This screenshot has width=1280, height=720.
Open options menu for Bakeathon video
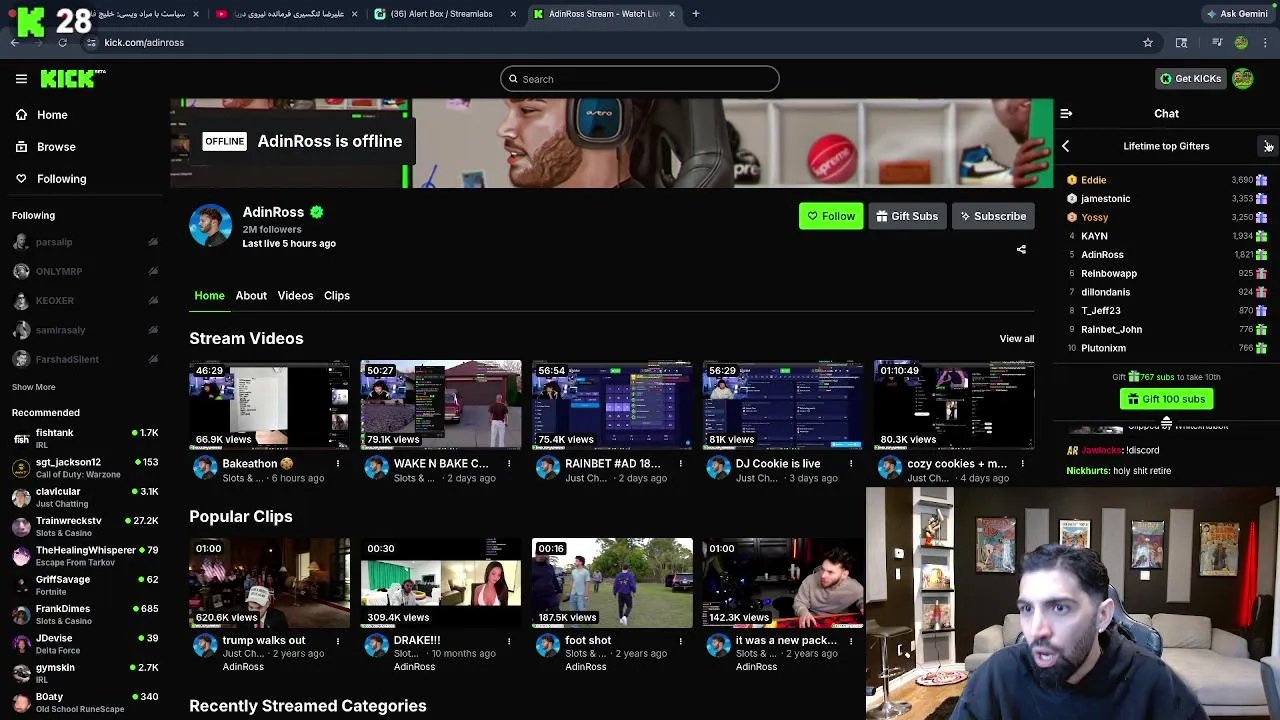click(338, 464)
